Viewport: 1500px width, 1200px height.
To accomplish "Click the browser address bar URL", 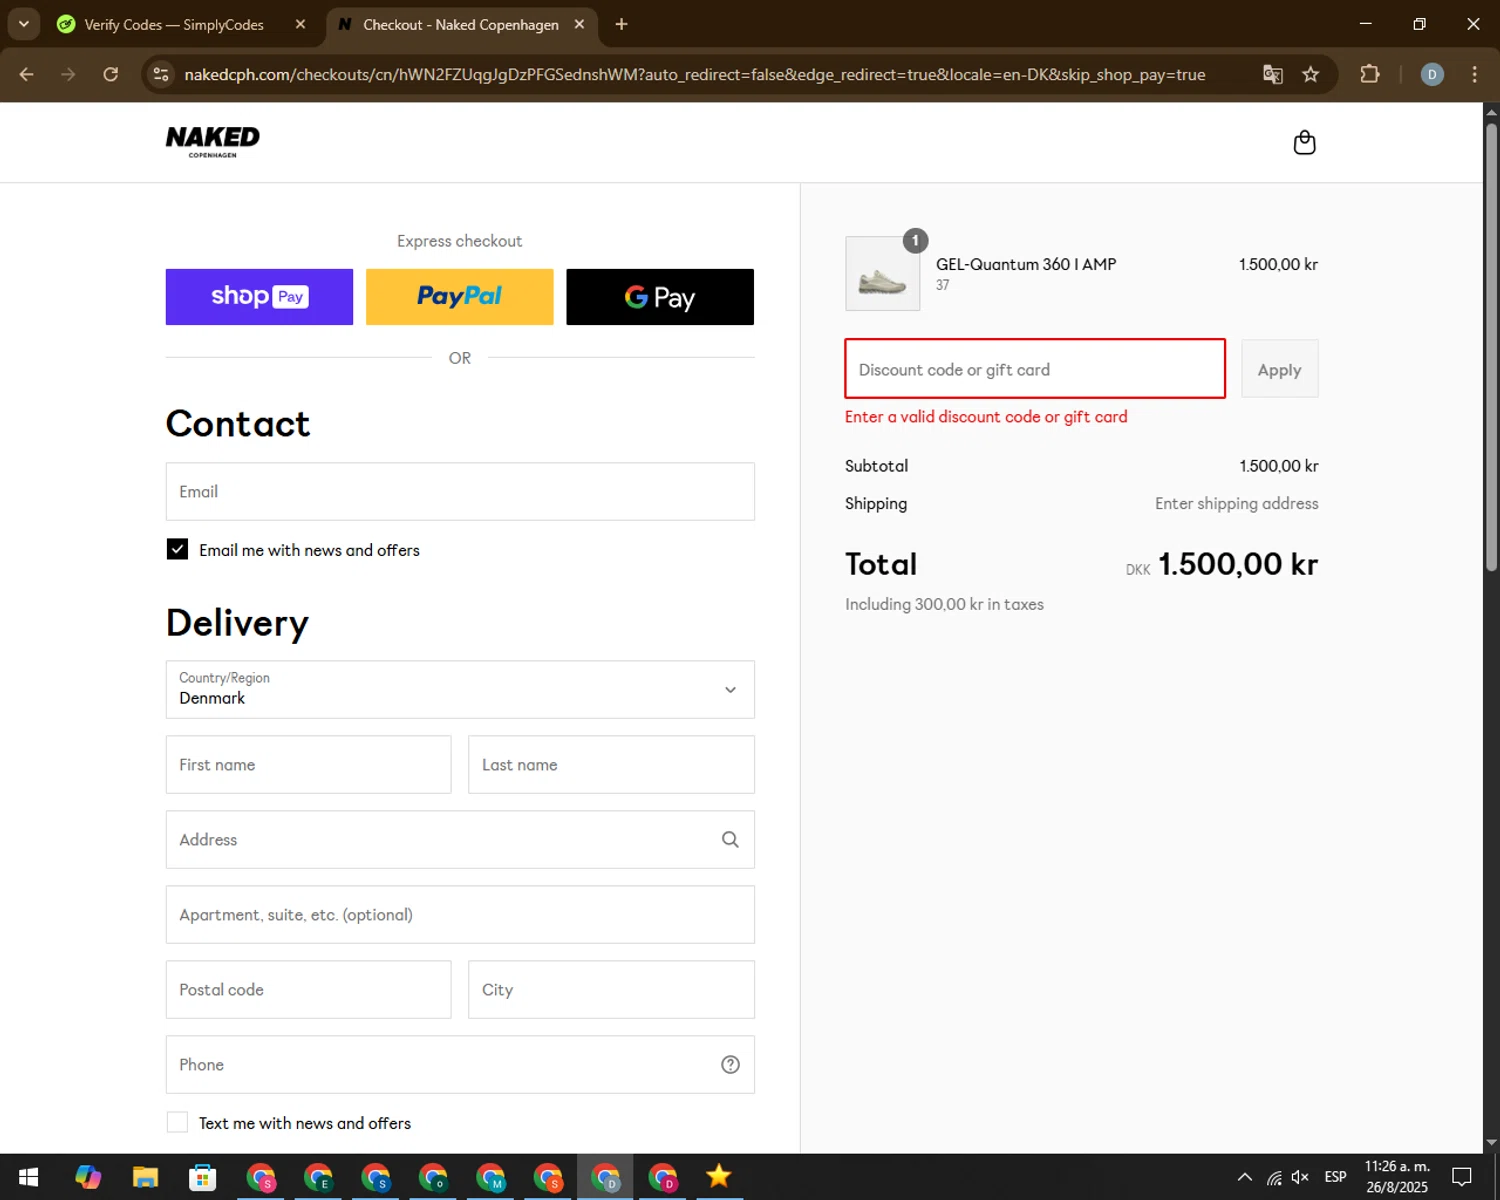I will pyautogui.click(x=695, y=75).
